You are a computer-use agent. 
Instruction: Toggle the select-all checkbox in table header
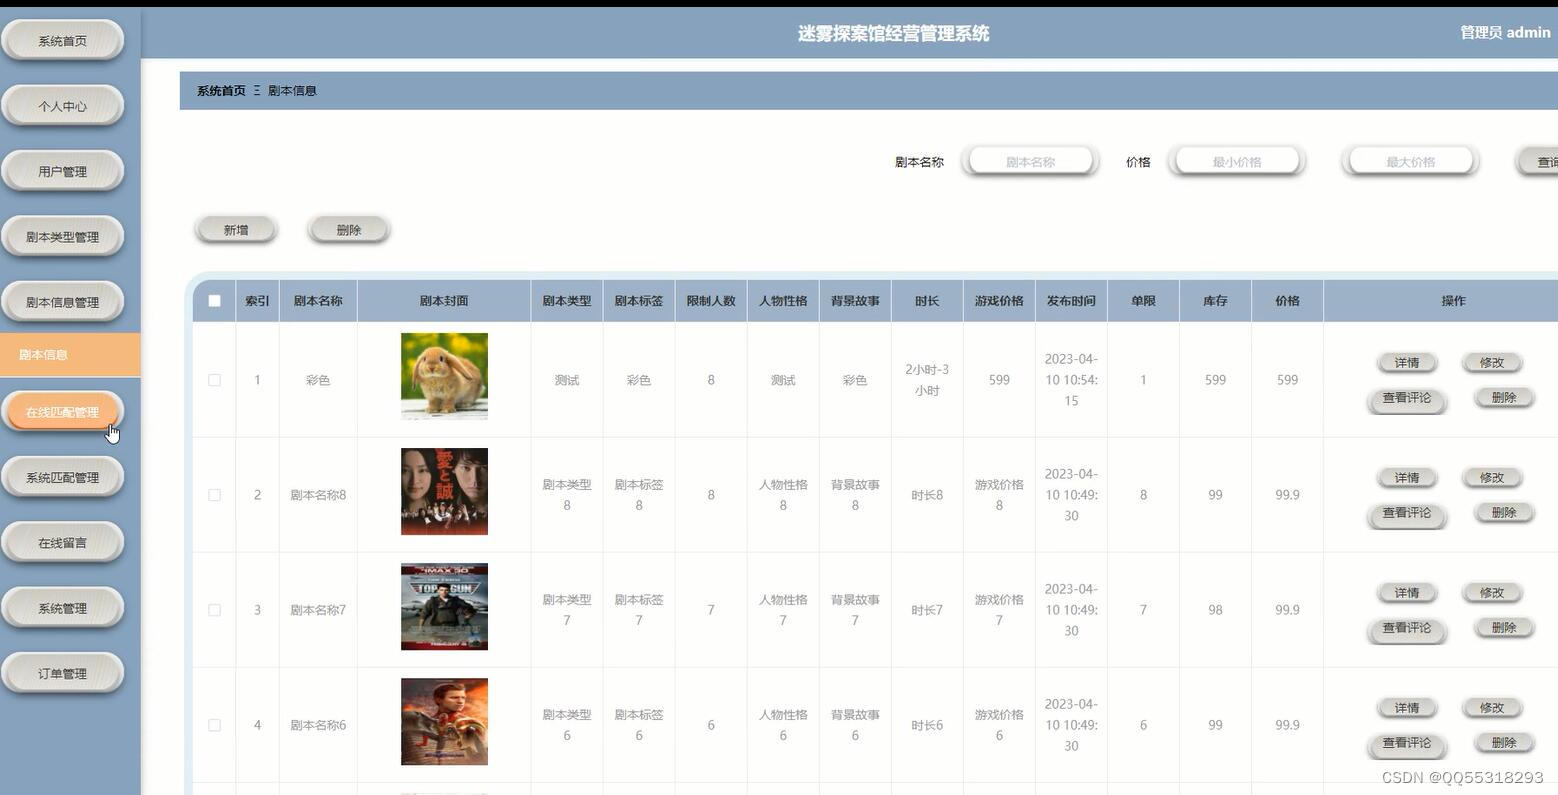point(214,301)
